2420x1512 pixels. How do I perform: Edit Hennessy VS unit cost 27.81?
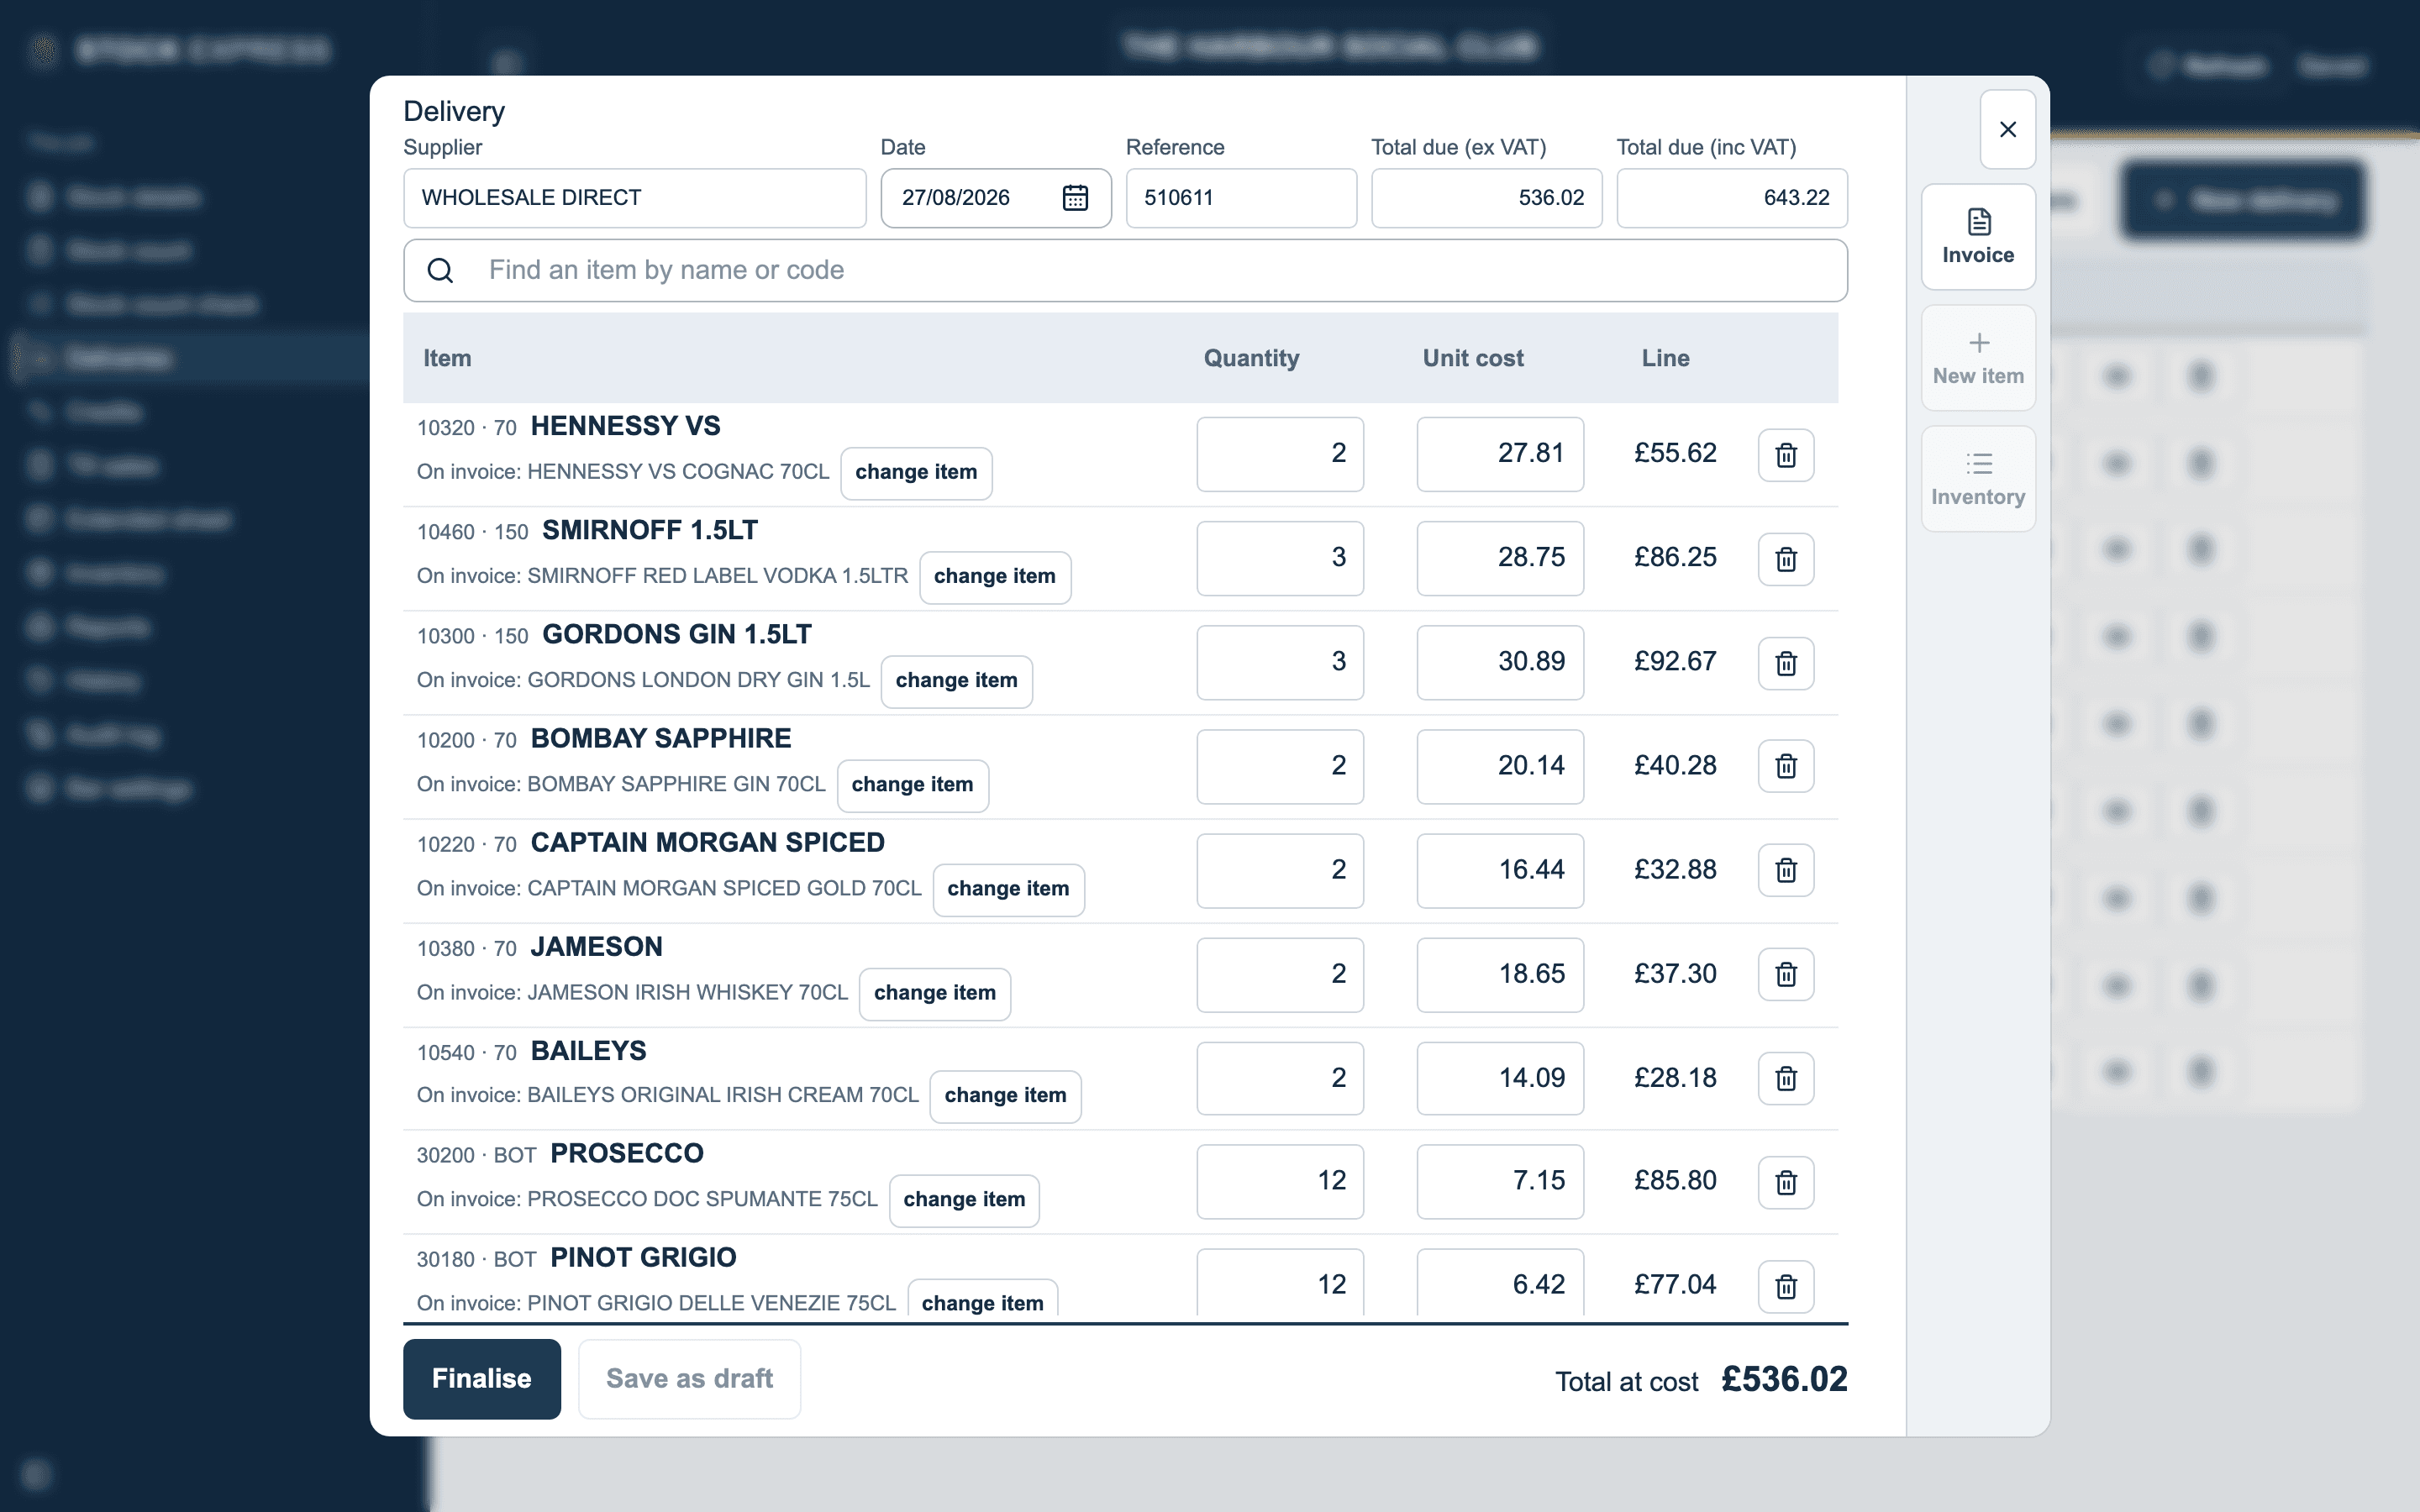(x=1500, y=454)
